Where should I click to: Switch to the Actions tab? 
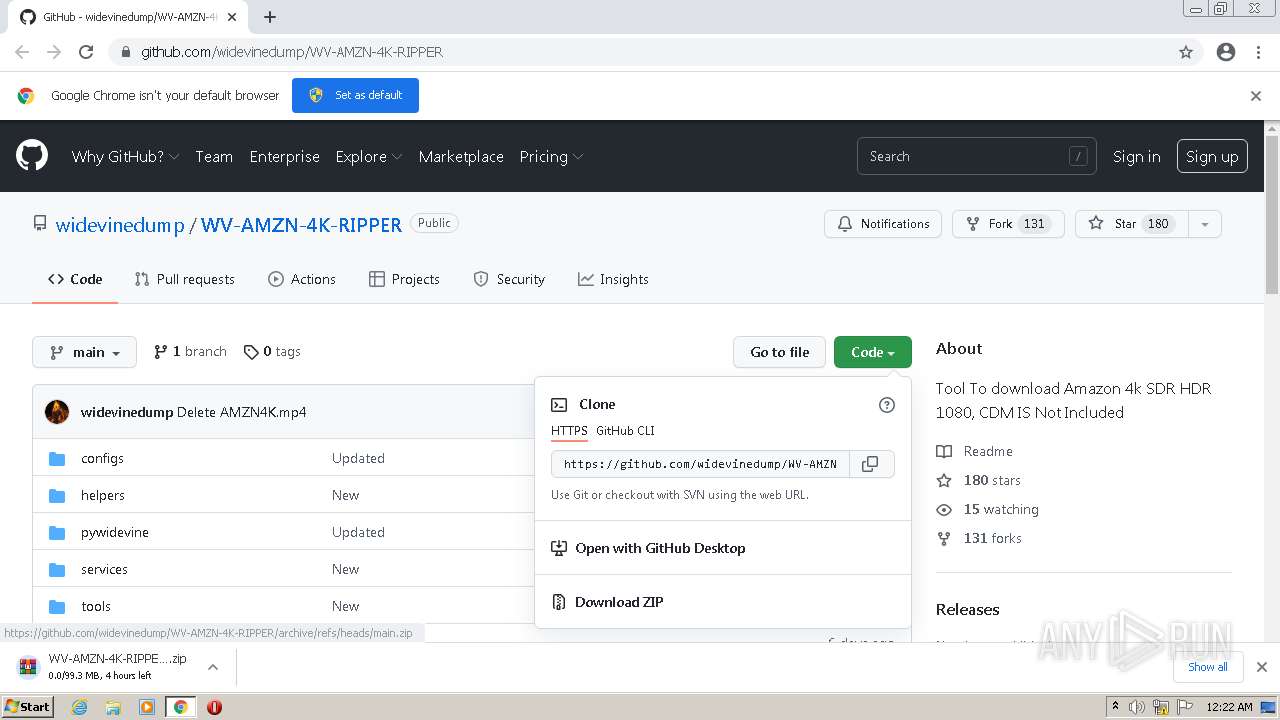[302, 279]
